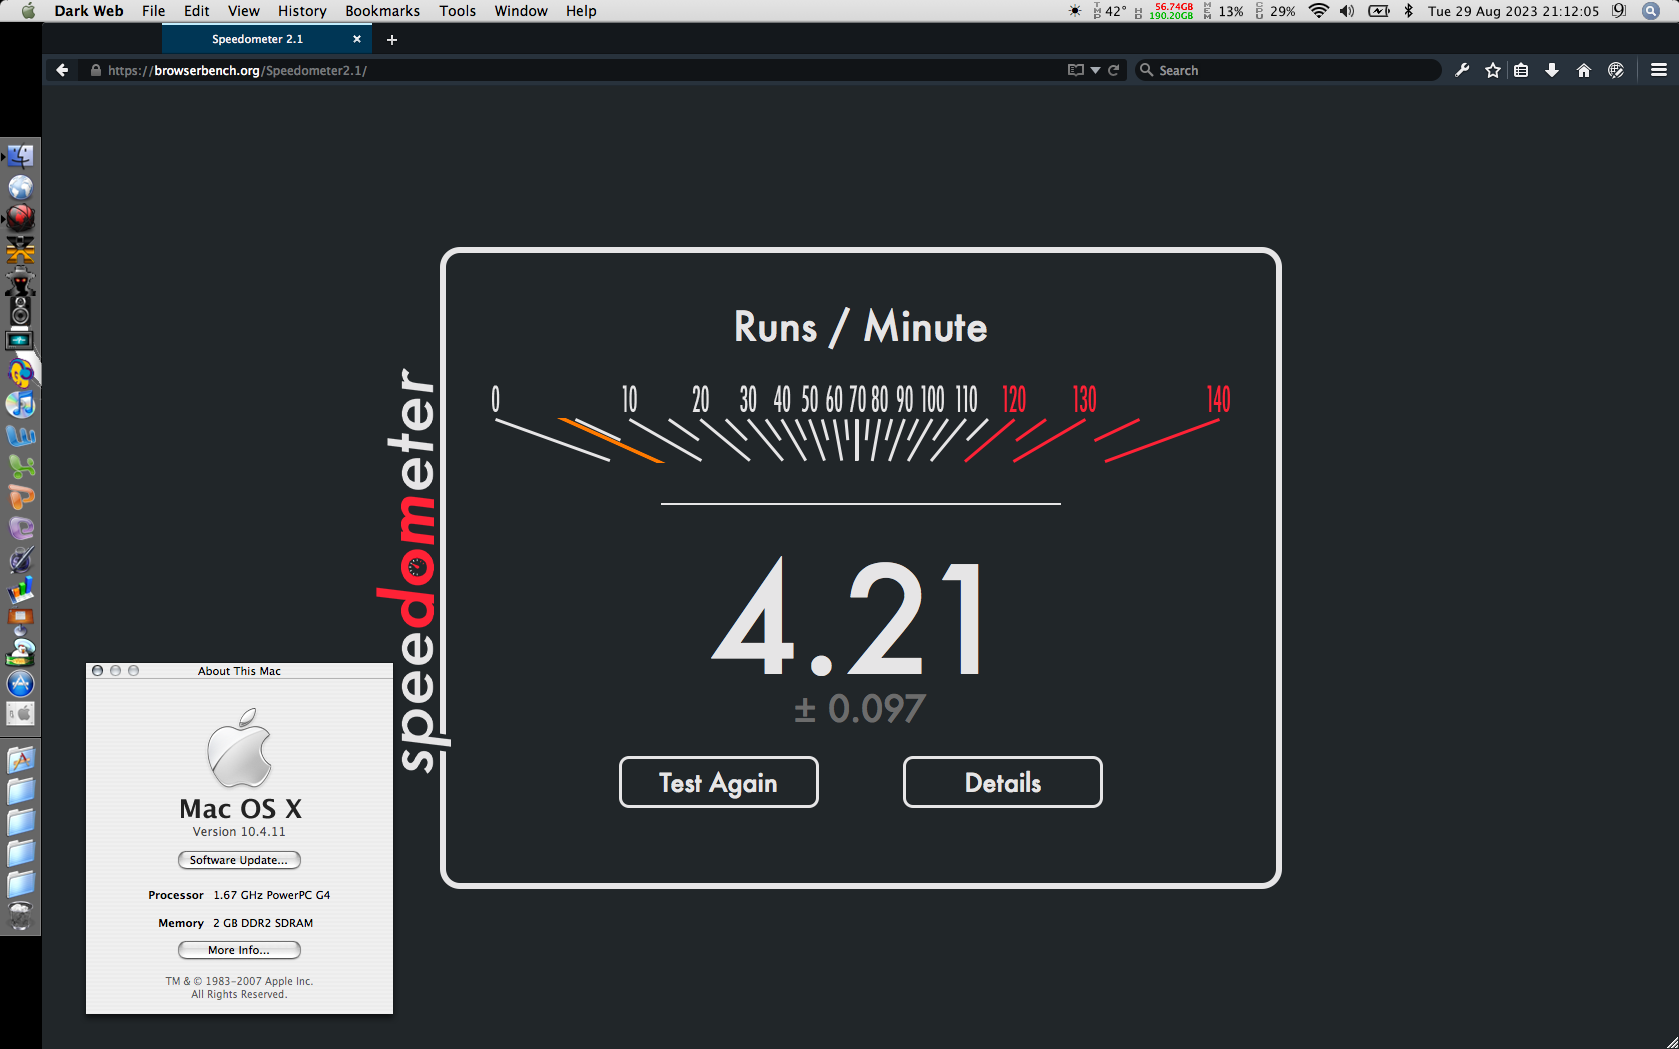The image size is (1679, 1049).
Task: Launch Microsoft Word from the Dock
Action: (x=20, y=435)
